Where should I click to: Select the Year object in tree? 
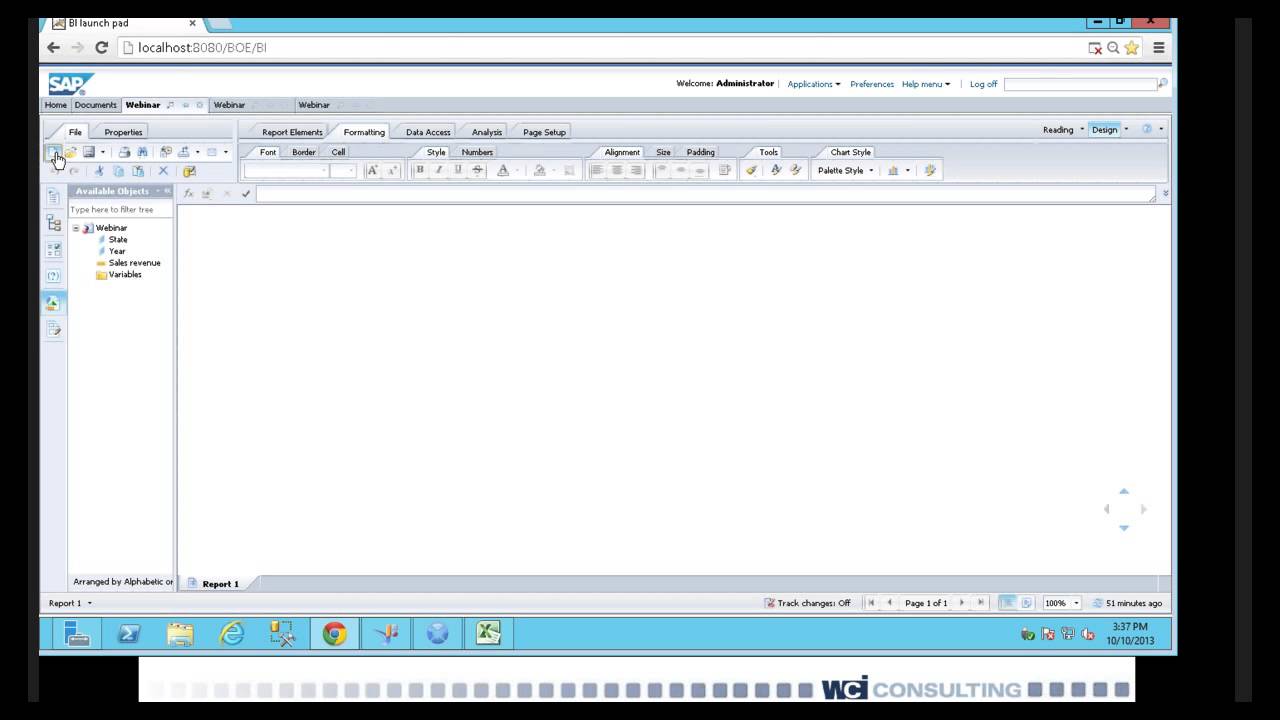coord(117,251)
